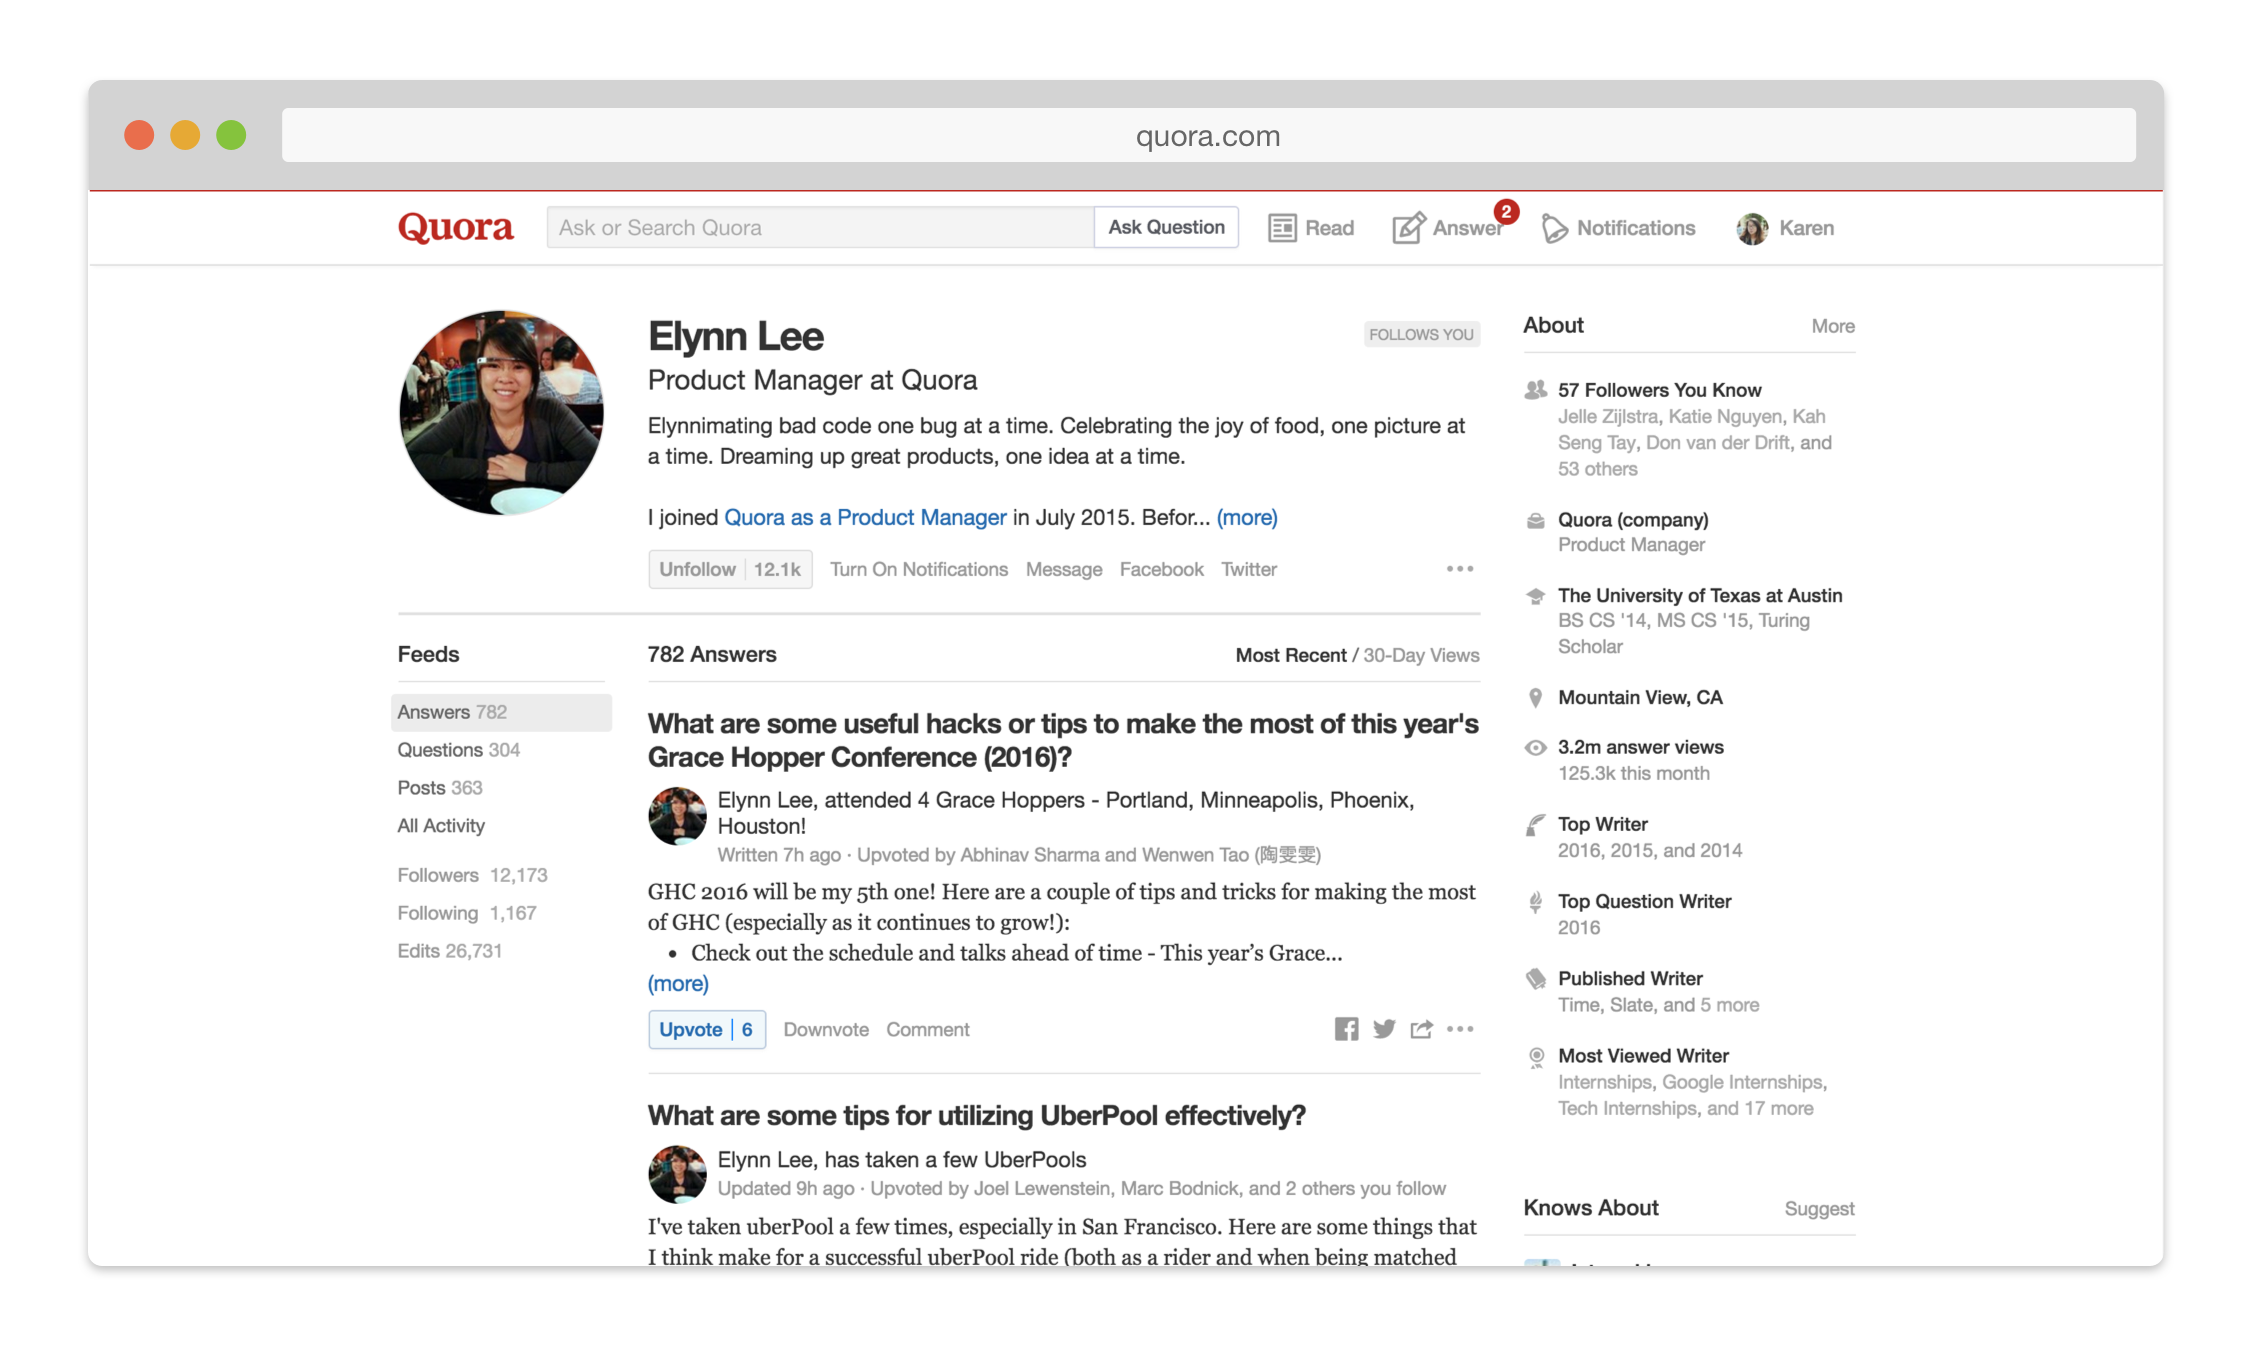This screenshot has height=1358, width=2252.
Task: Send a Message to Elynn Lee
Action: click(x=1063, y=569)
